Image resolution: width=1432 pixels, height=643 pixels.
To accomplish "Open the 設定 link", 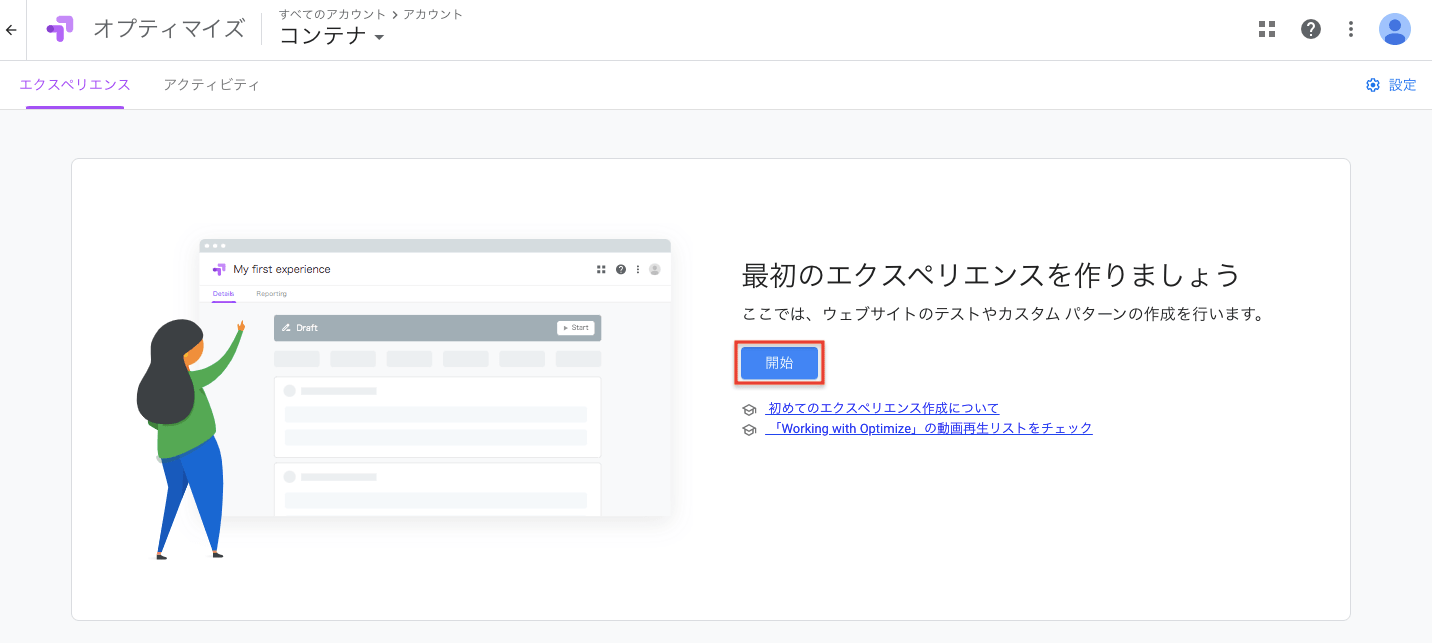I will 1402,85.
